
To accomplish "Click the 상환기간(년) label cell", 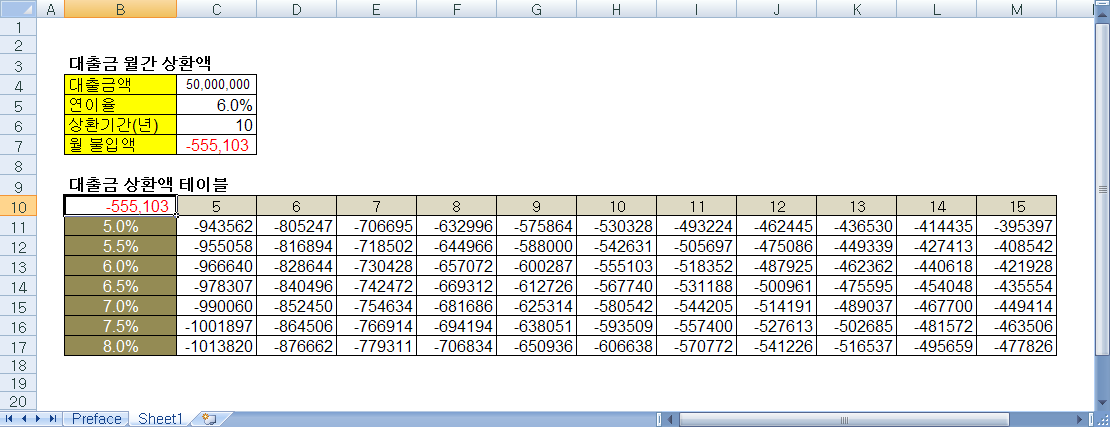I will pyautogui.click(x=120, y=125).
